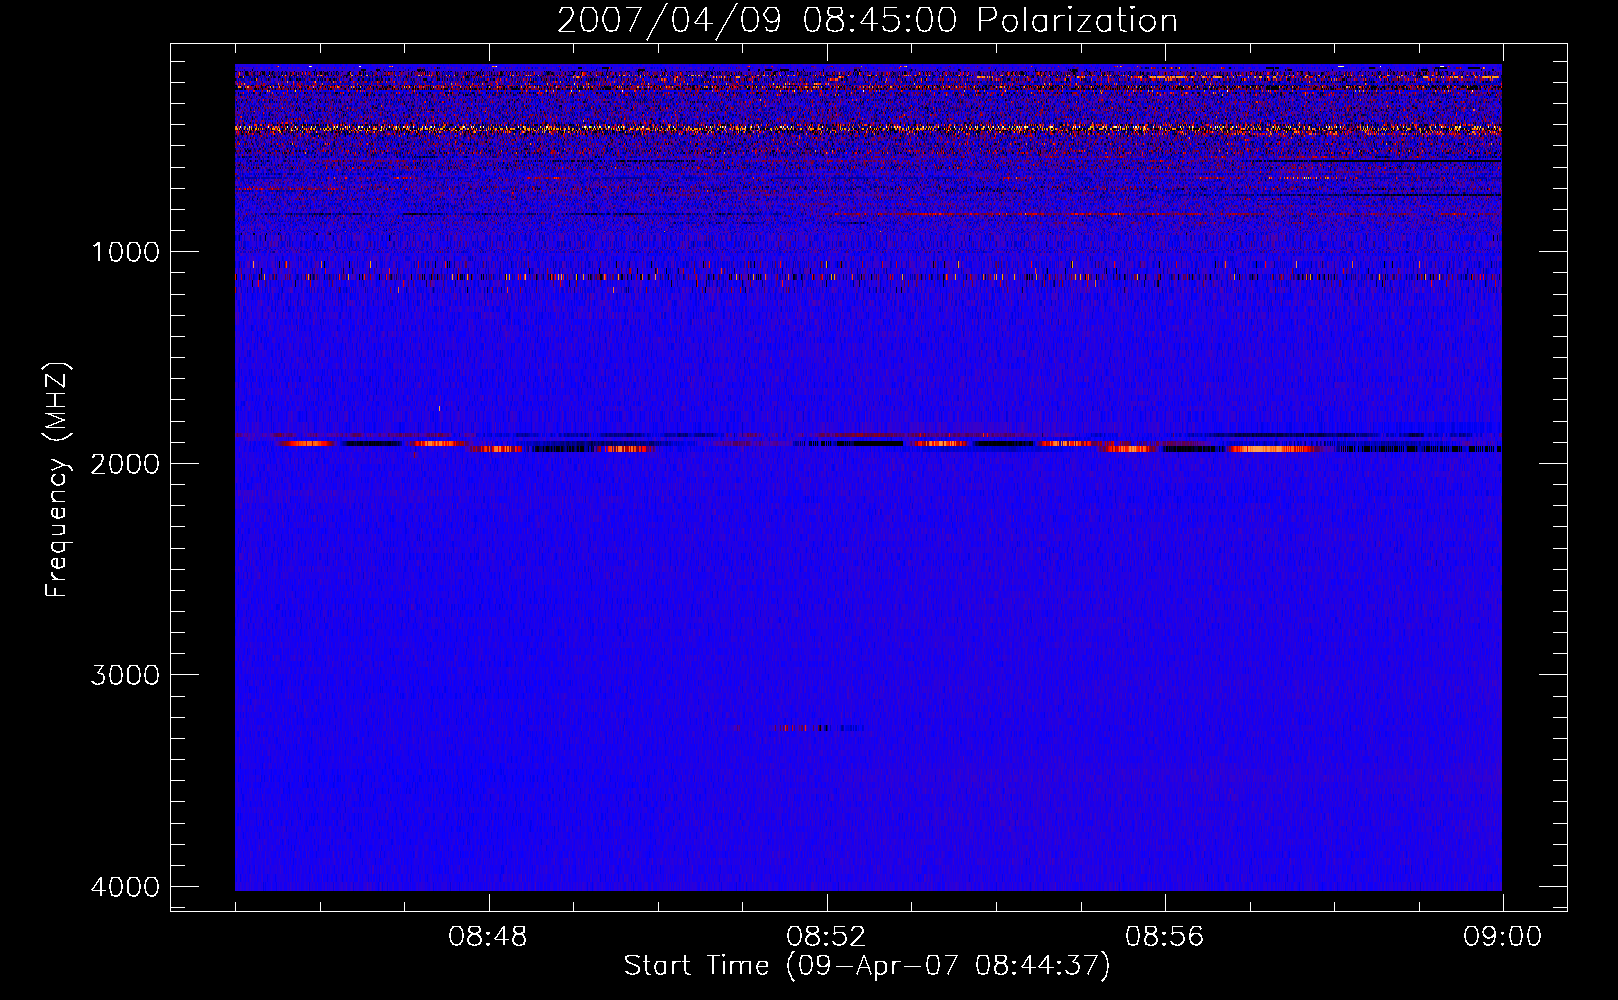This screenshot has height=1000, width=1618.
Task: Click the plot title '2007/04/09 08:45:00 Polarization'
Action: click(867, 21)
